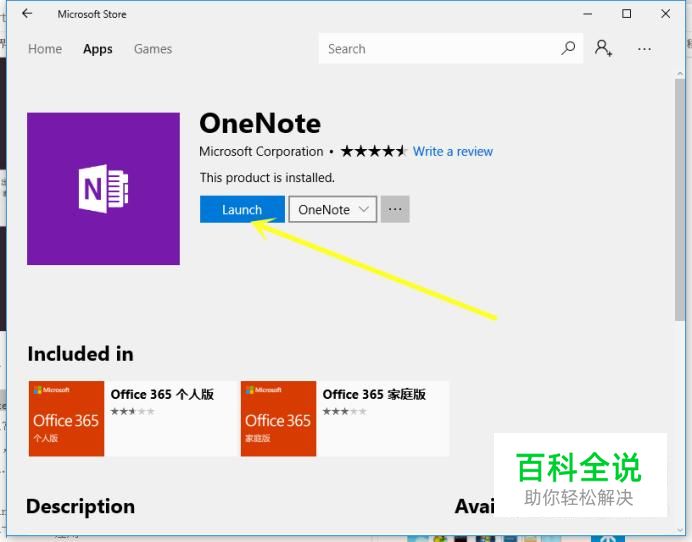Open the account sign-in icon

[603, 48]
